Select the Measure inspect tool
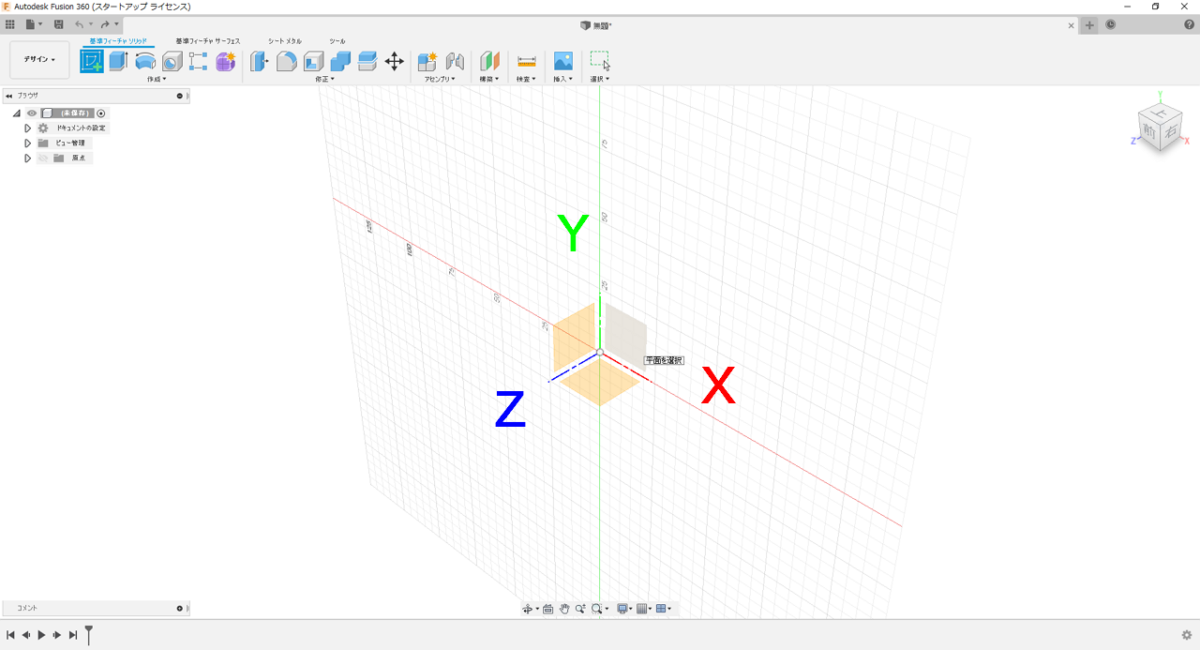Image resolution: width=1200 pixels, height=650 pixels. pos(526,62)
